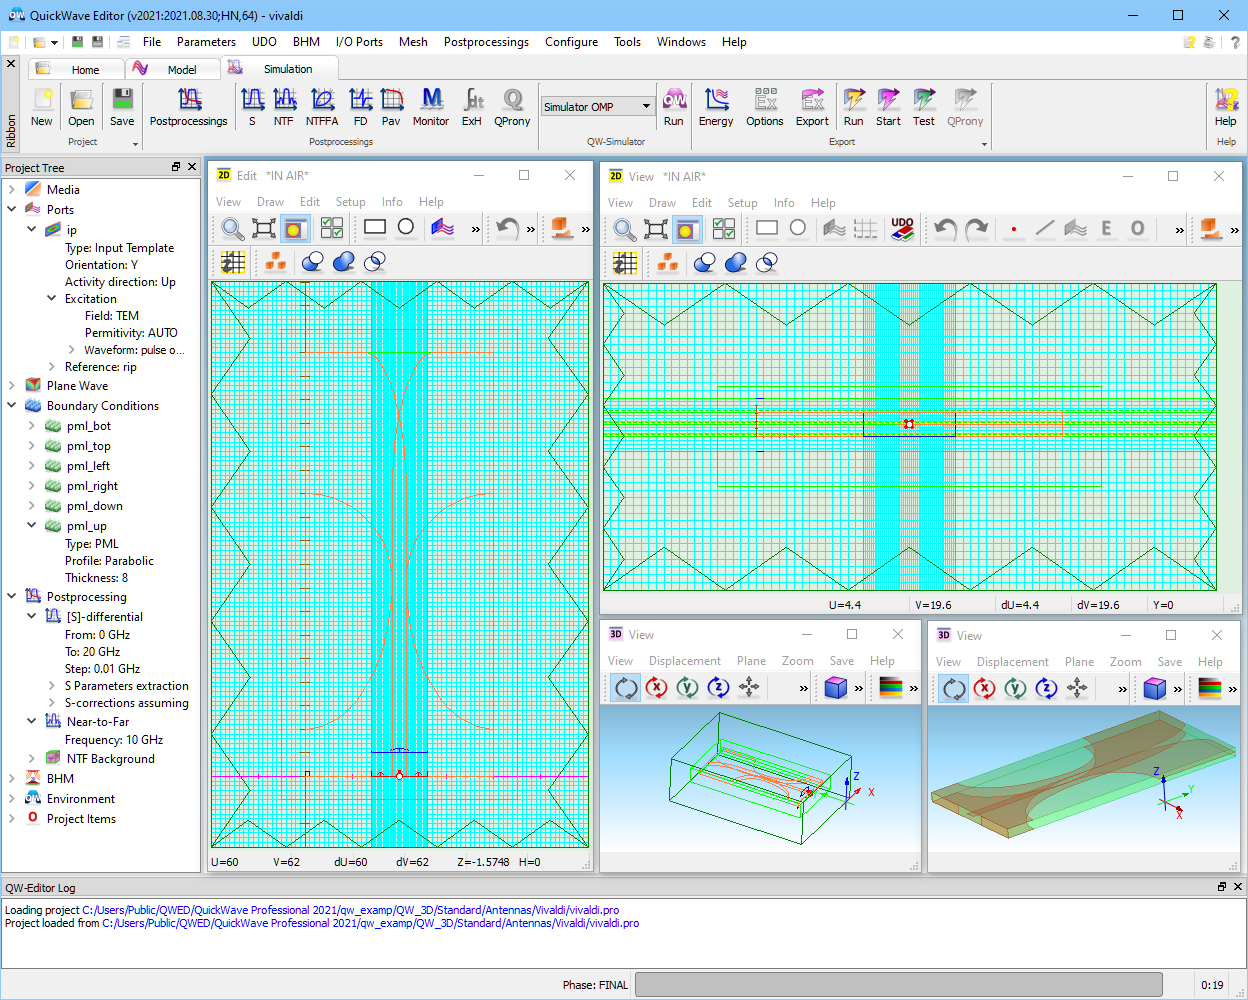
Task: Collapse the Excitation node in Project Tree
Action: (x=51, y=298)
